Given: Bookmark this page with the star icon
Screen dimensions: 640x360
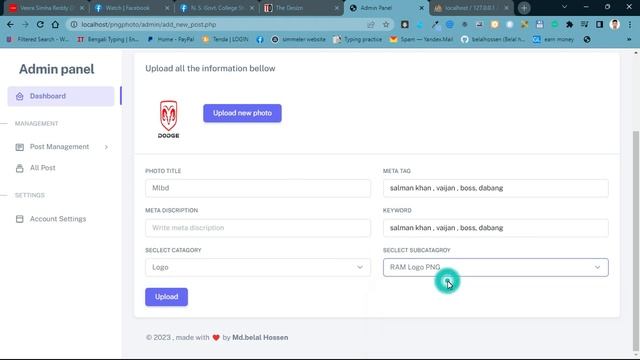Looking at the screenshot, I should [x=386, y=24].
